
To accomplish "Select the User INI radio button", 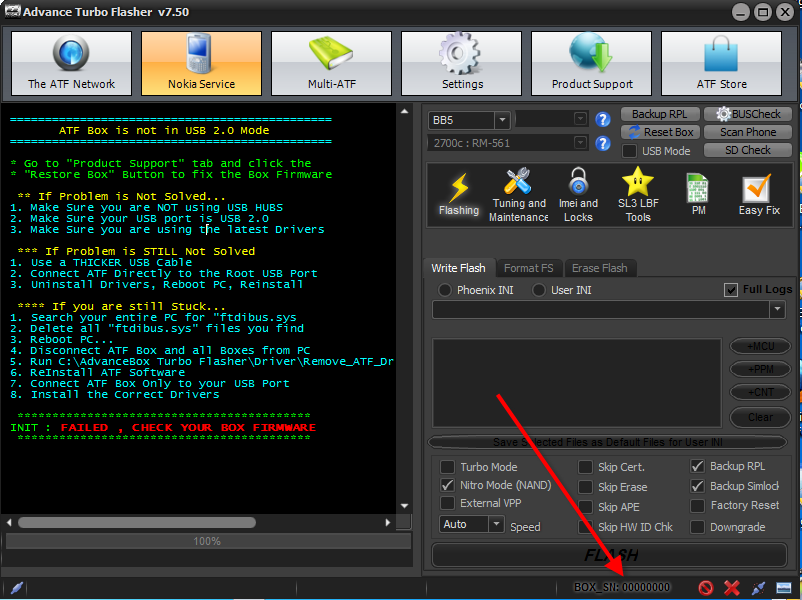I will (539, 290).
